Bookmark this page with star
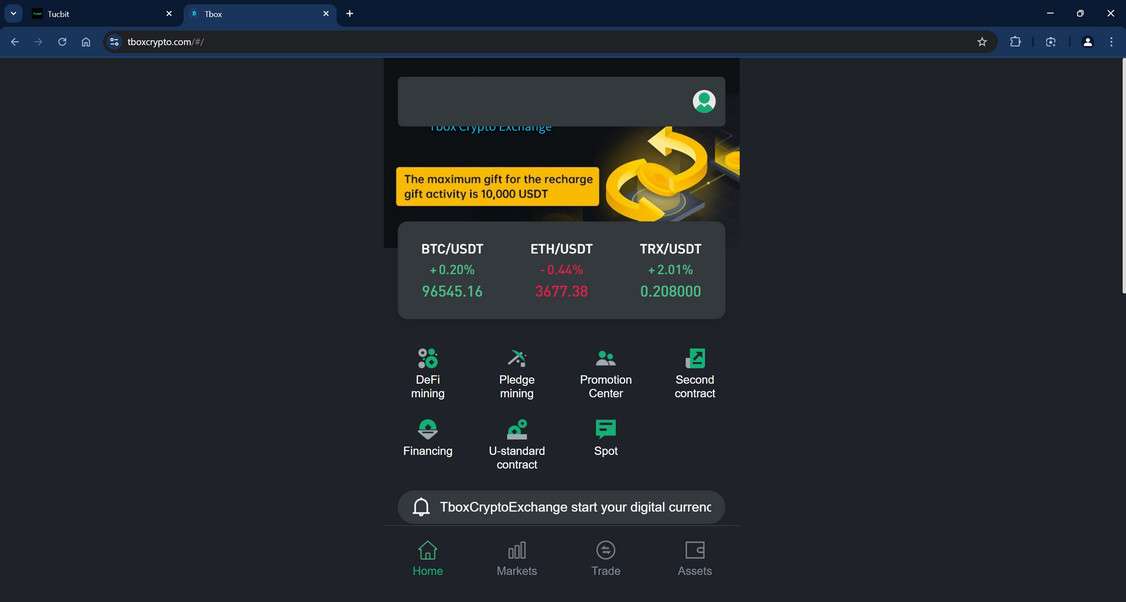The height and width of the screenshot is (602, 1126). 982,42
